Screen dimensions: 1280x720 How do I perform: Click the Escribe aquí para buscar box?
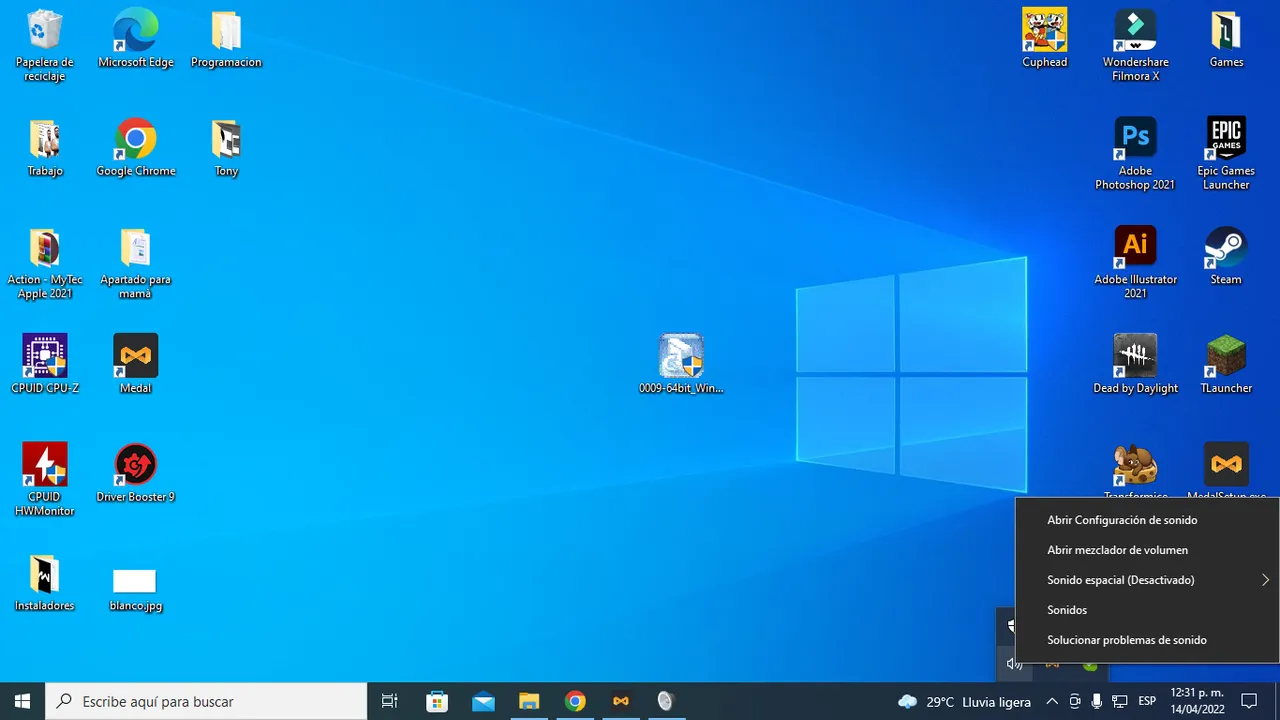click(207, 701)
